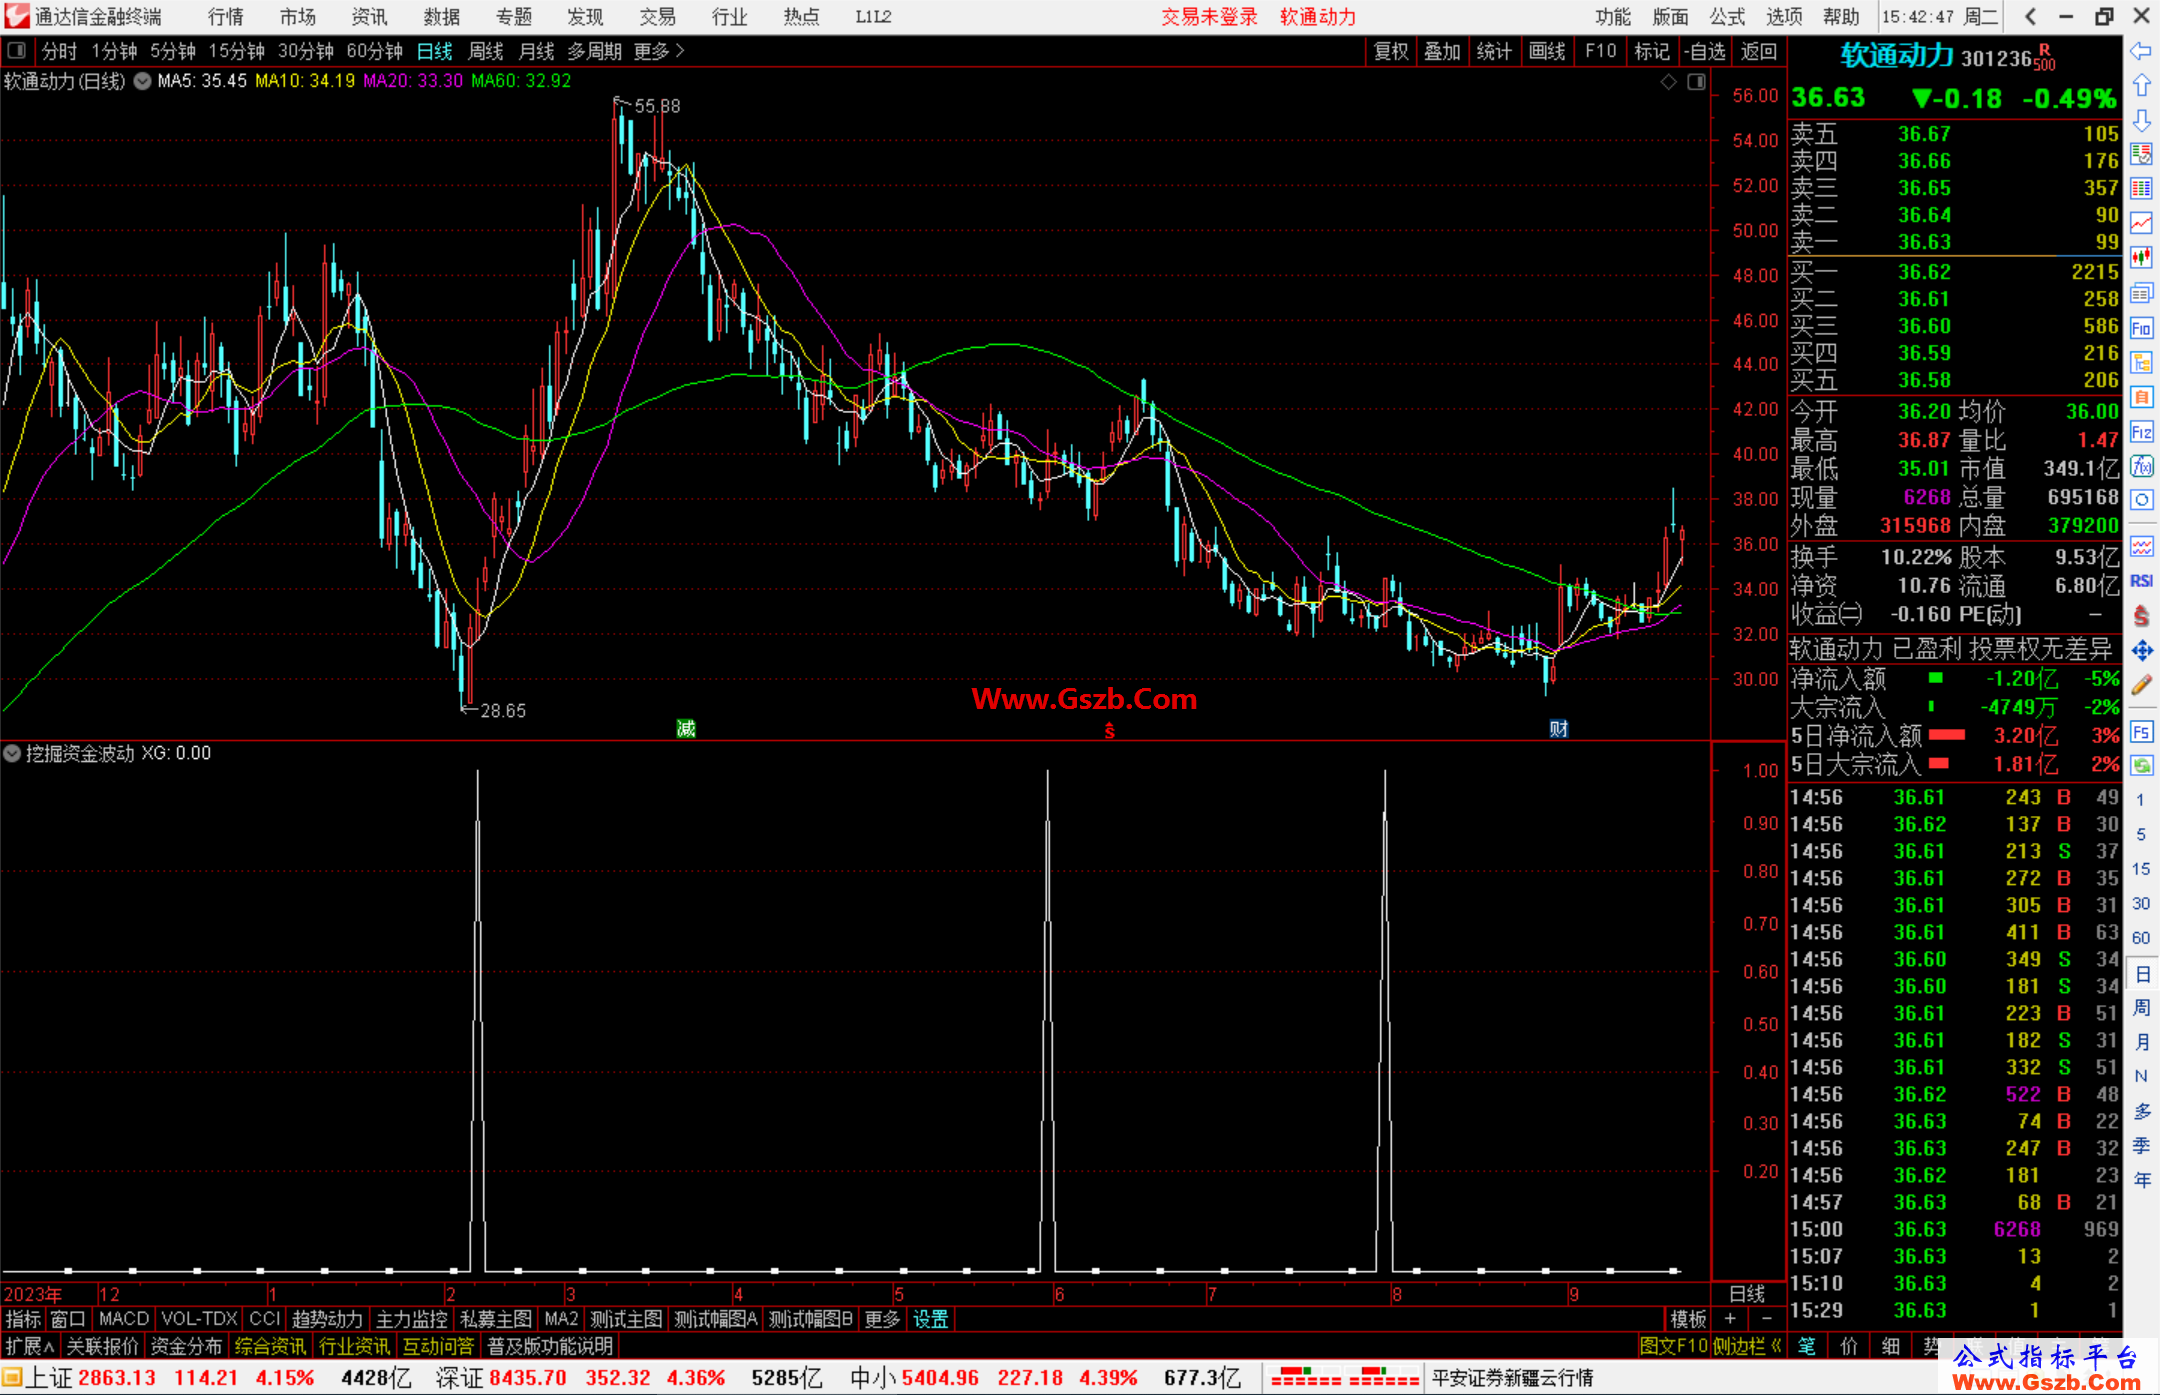This screenshot has width=2160, height=1395.
Task: Open the tree structure sidebar icon
Action: point(2141,362)
